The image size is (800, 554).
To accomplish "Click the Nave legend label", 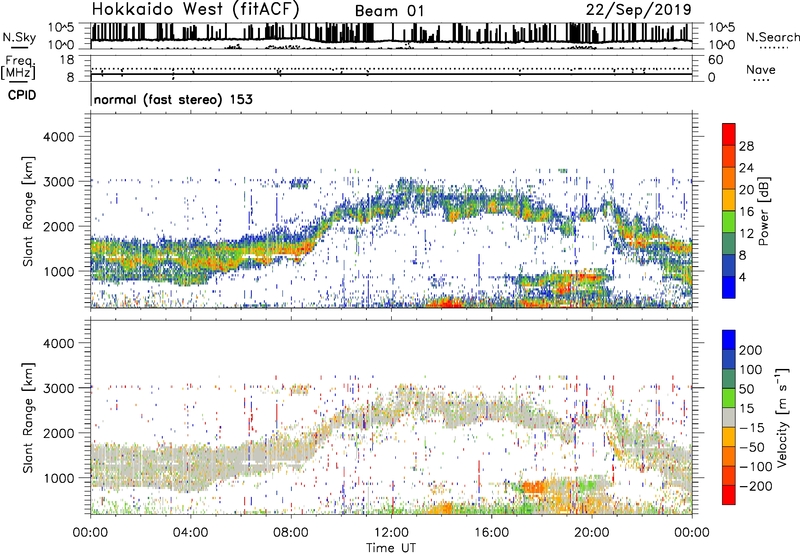I will (760, 70).
